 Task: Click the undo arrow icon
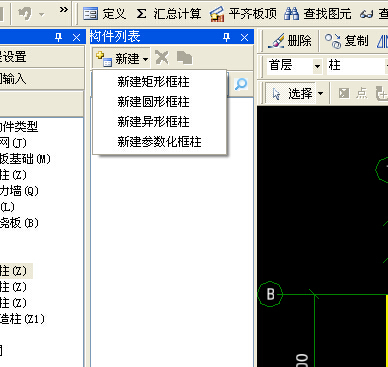coord(25,14)
